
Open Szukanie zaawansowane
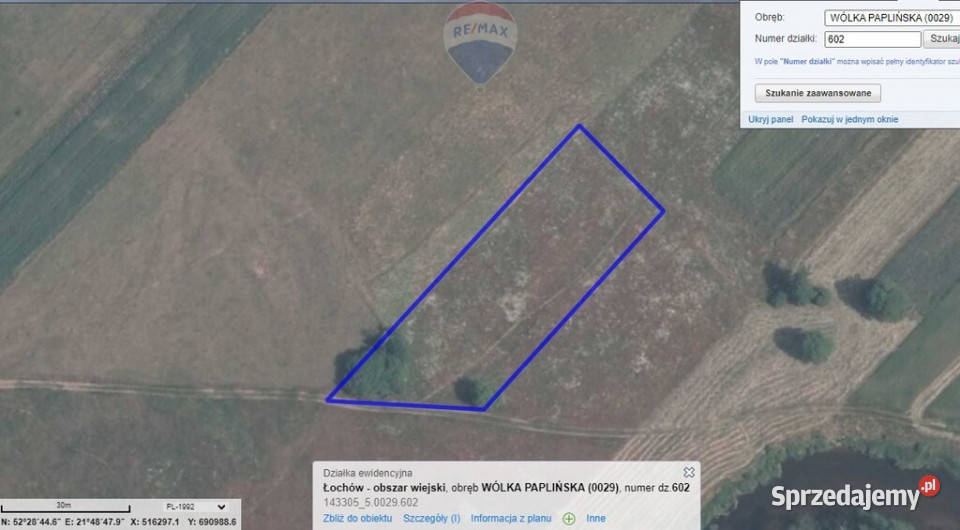[x=818, y=93]
